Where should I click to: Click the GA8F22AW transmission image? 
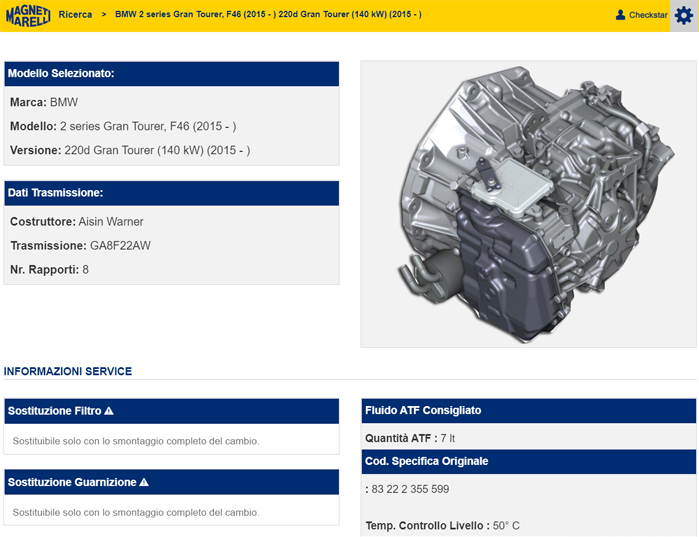tap(528, 204)
